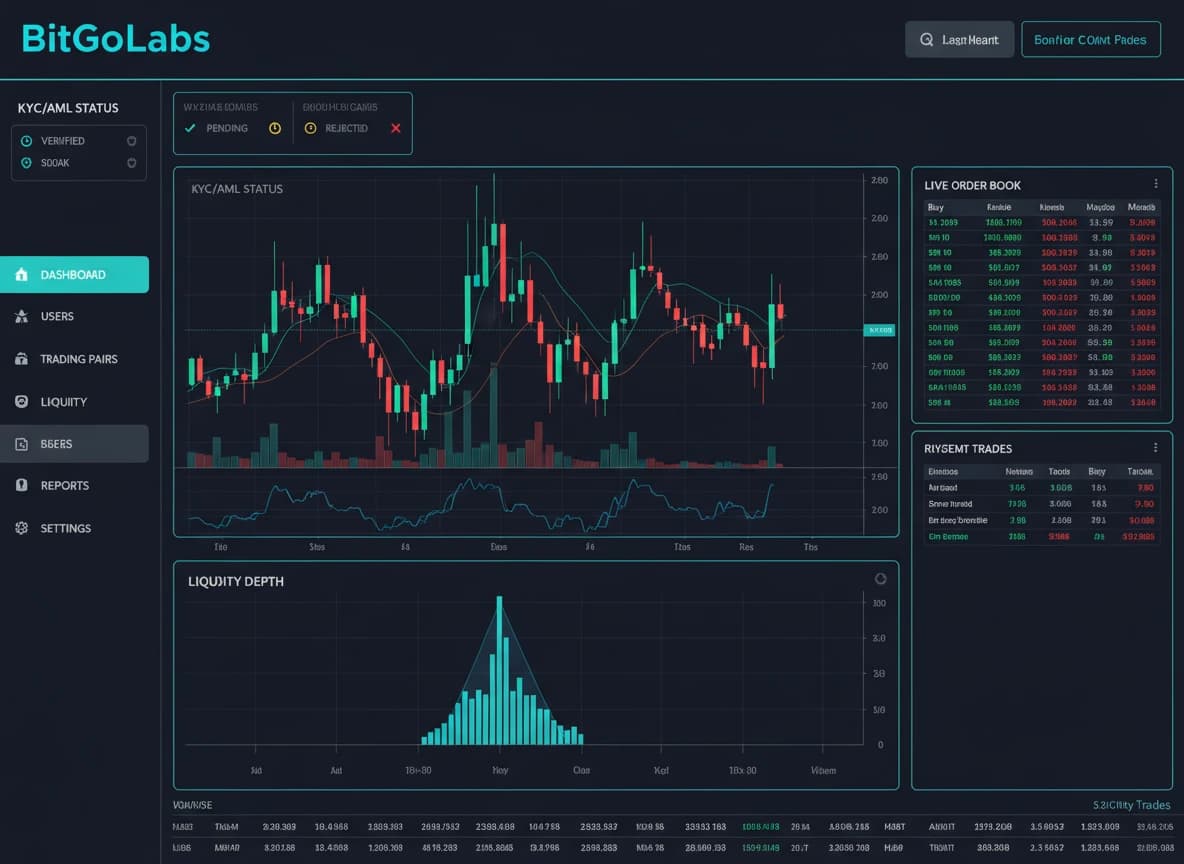The image size is (1184, 864).
Task: Click the Reports lock icon
Action: point(21,485)
